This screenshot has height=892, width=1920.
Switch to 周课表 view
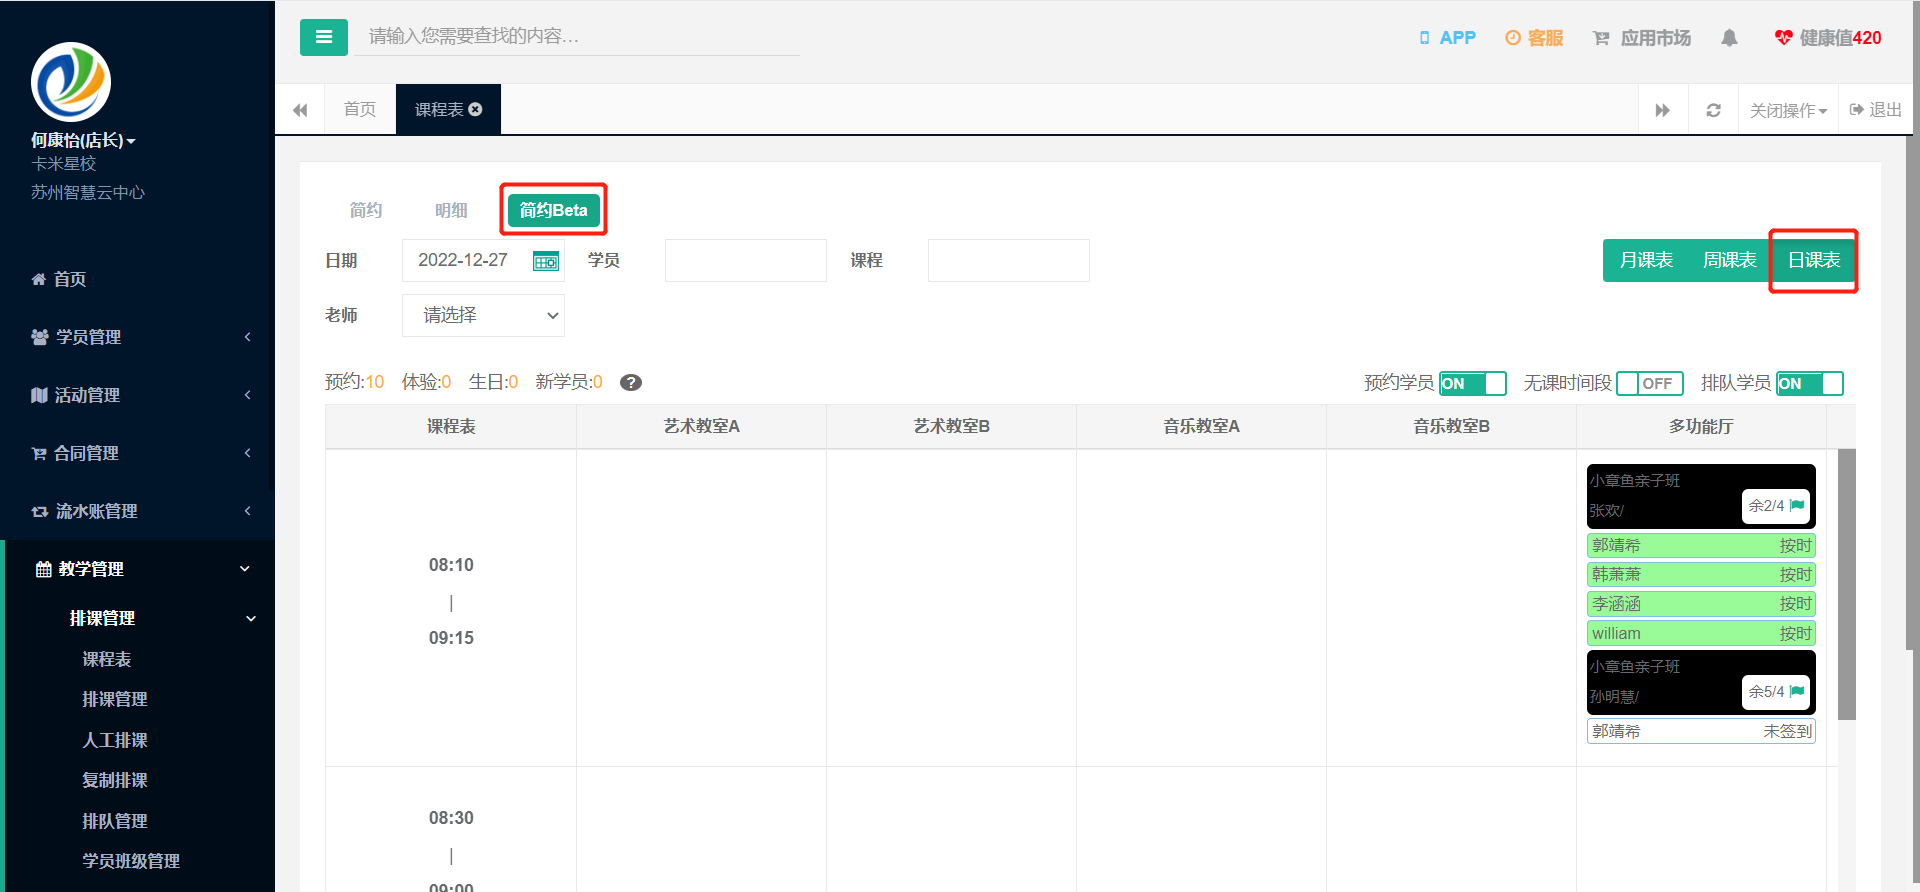(1730, 260)
